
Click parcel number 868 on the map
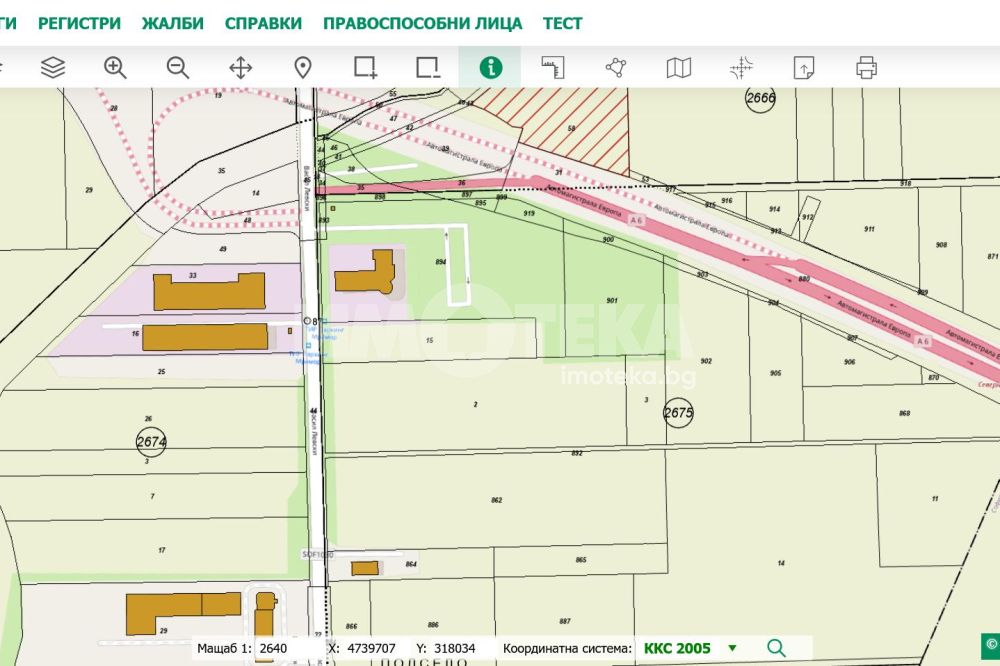(904, 413)
